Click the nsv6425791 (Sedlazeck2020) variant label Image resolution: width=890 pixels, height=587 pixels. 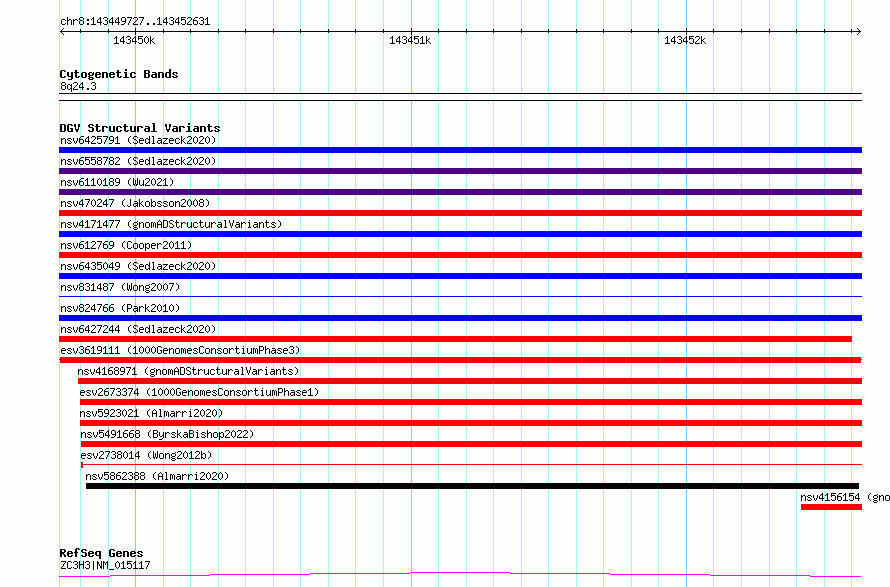(138, 140)
